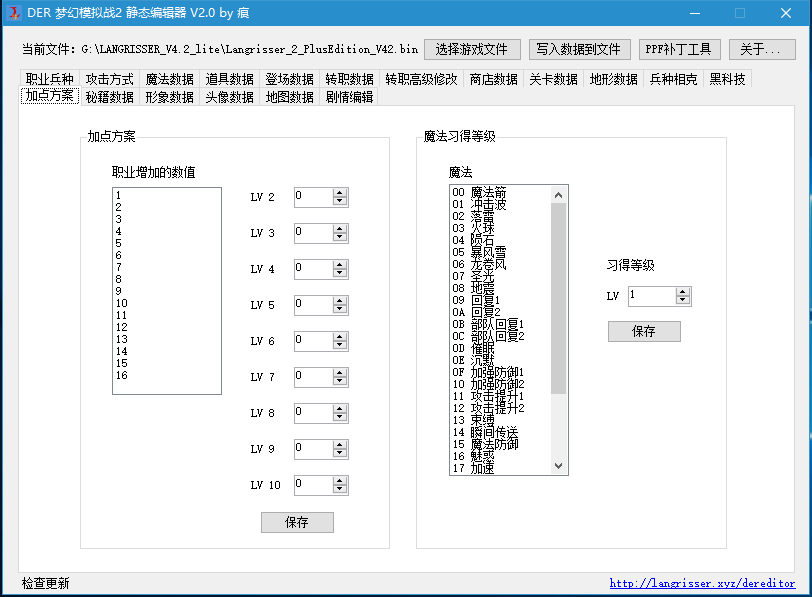Screen dimensions: 812x597
Task: Click the app icon in title bar
Action: pos(15,13)
